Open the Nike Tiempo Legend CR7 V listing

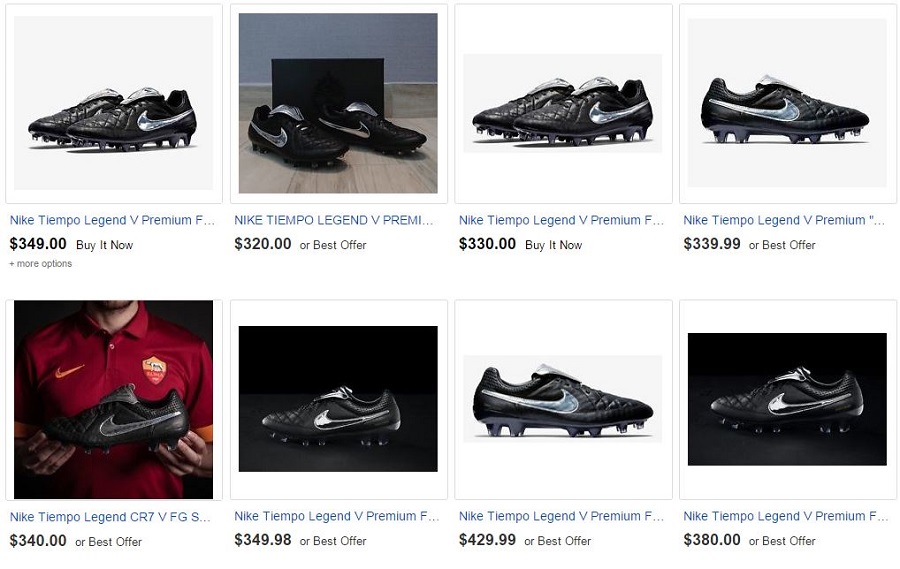click(112, 517)
